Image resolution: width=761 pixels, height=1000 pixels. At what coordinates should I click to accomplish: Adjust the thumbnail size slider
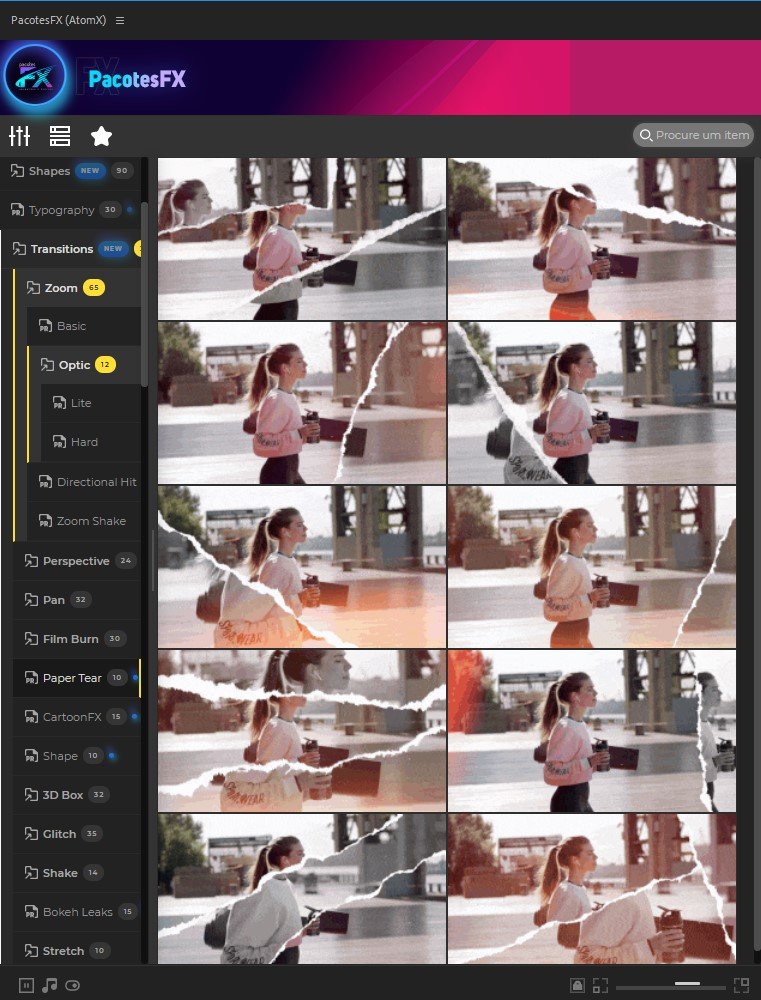click(687, 985)
